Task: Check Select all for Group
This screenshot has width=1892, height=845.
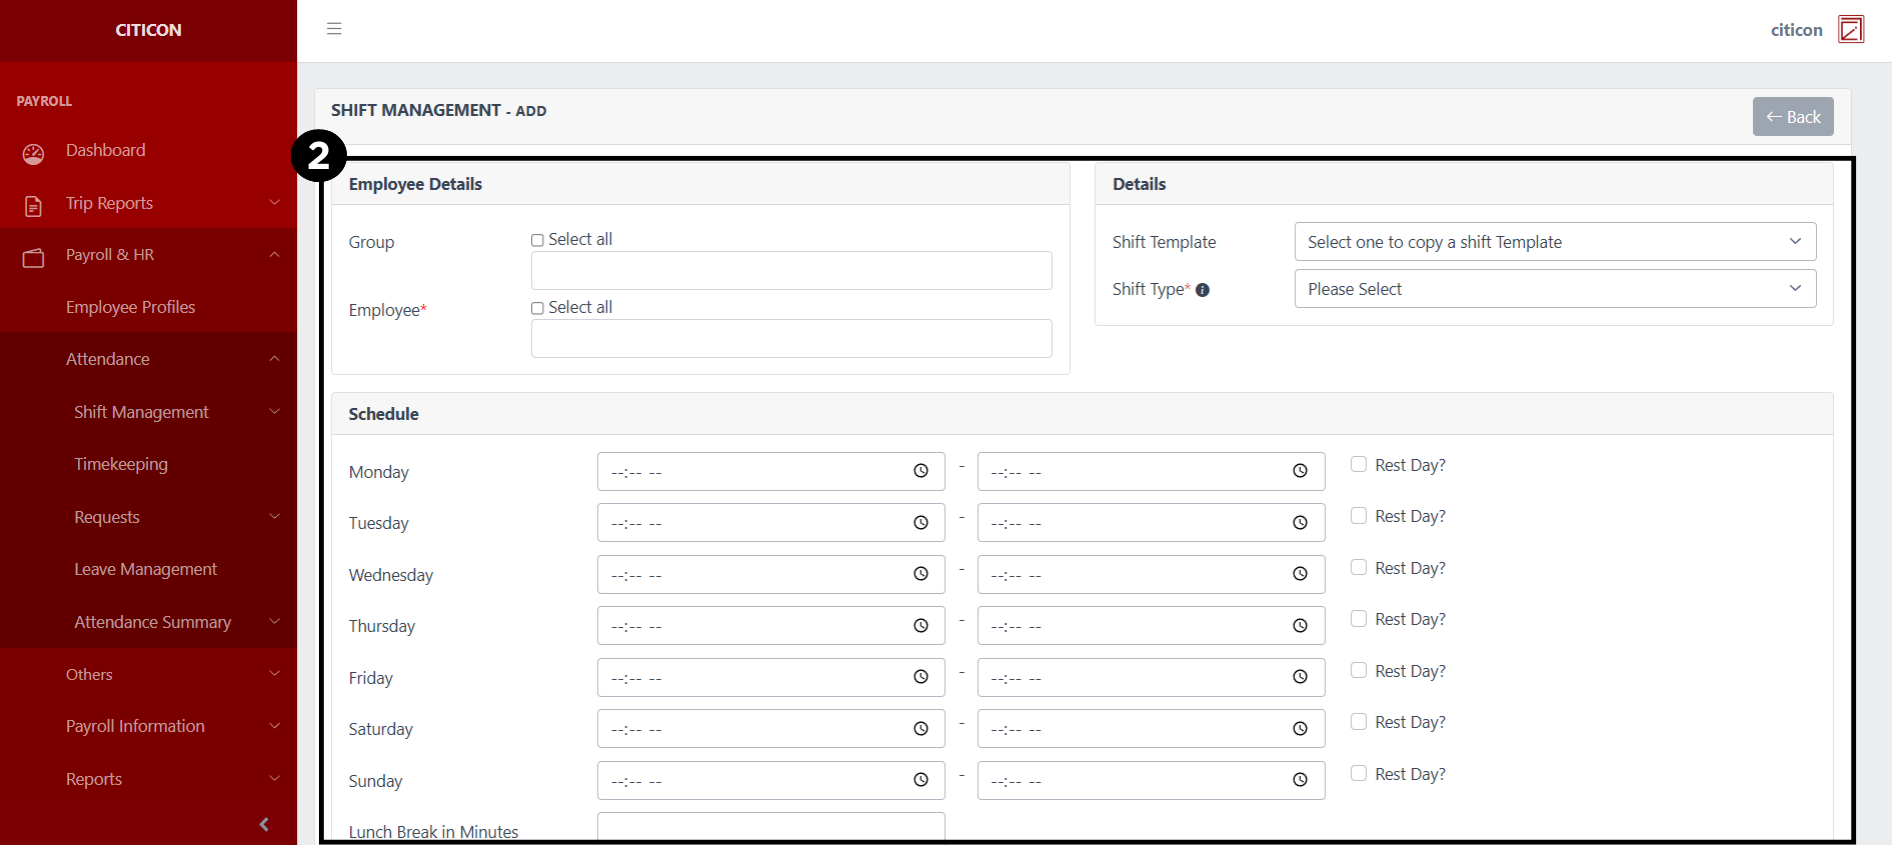Action: [x=538, y=240]
